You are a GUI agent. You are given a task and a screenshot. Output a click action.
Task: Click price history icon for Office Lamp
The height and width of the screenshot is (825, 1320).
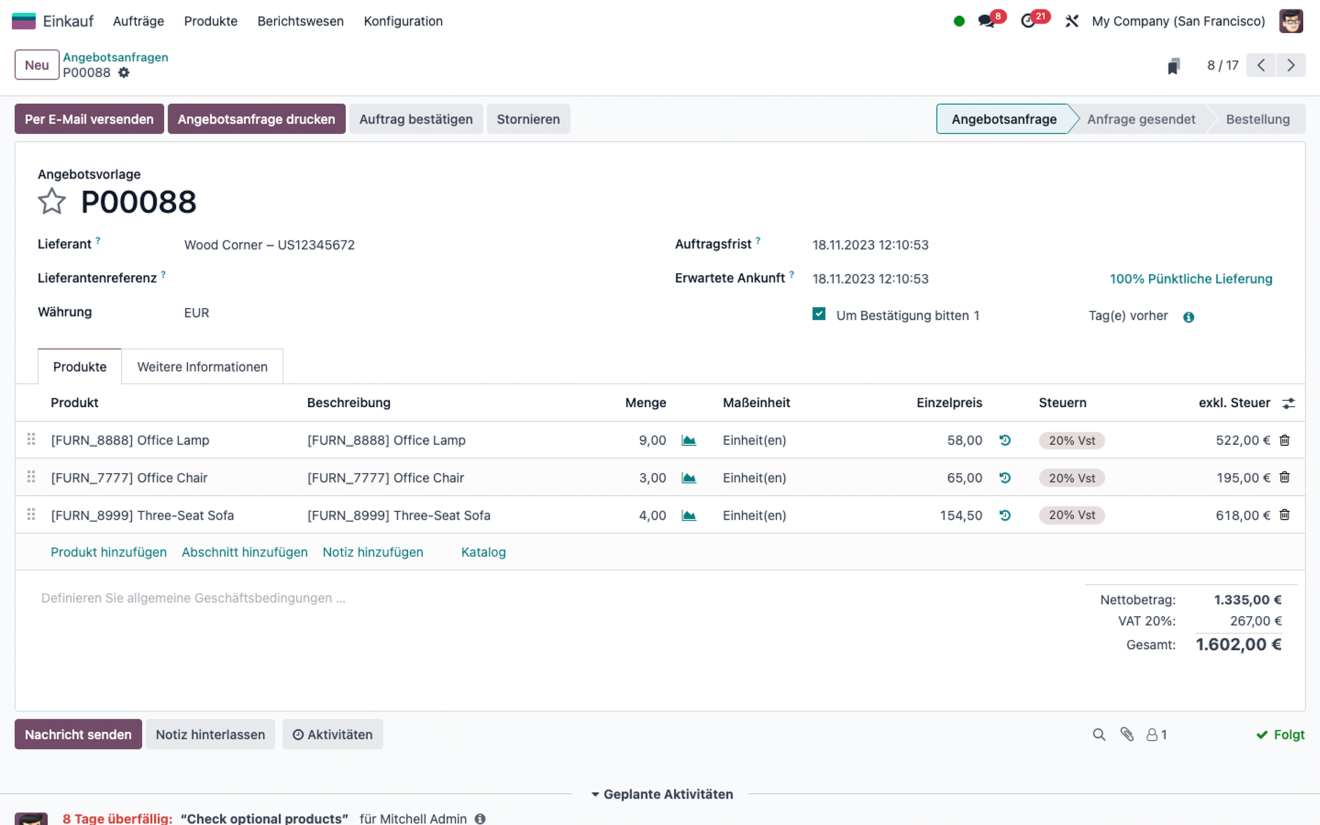coord(1005,440)
